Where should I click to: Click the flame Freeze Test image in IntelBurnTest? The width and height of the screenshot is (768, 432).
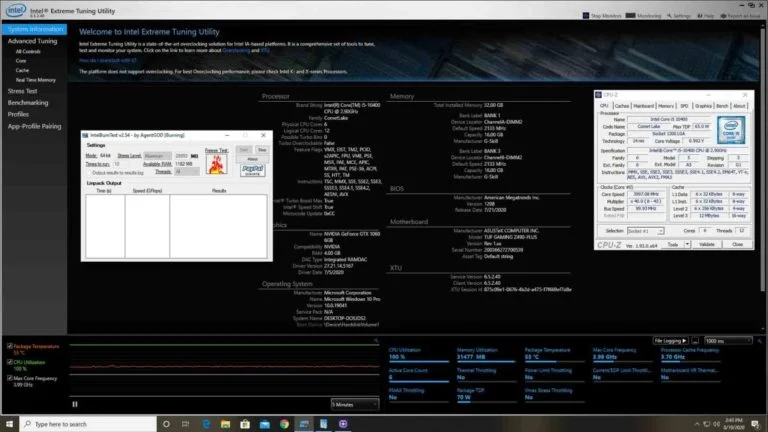pyautogui.click(x=216, y=164)
